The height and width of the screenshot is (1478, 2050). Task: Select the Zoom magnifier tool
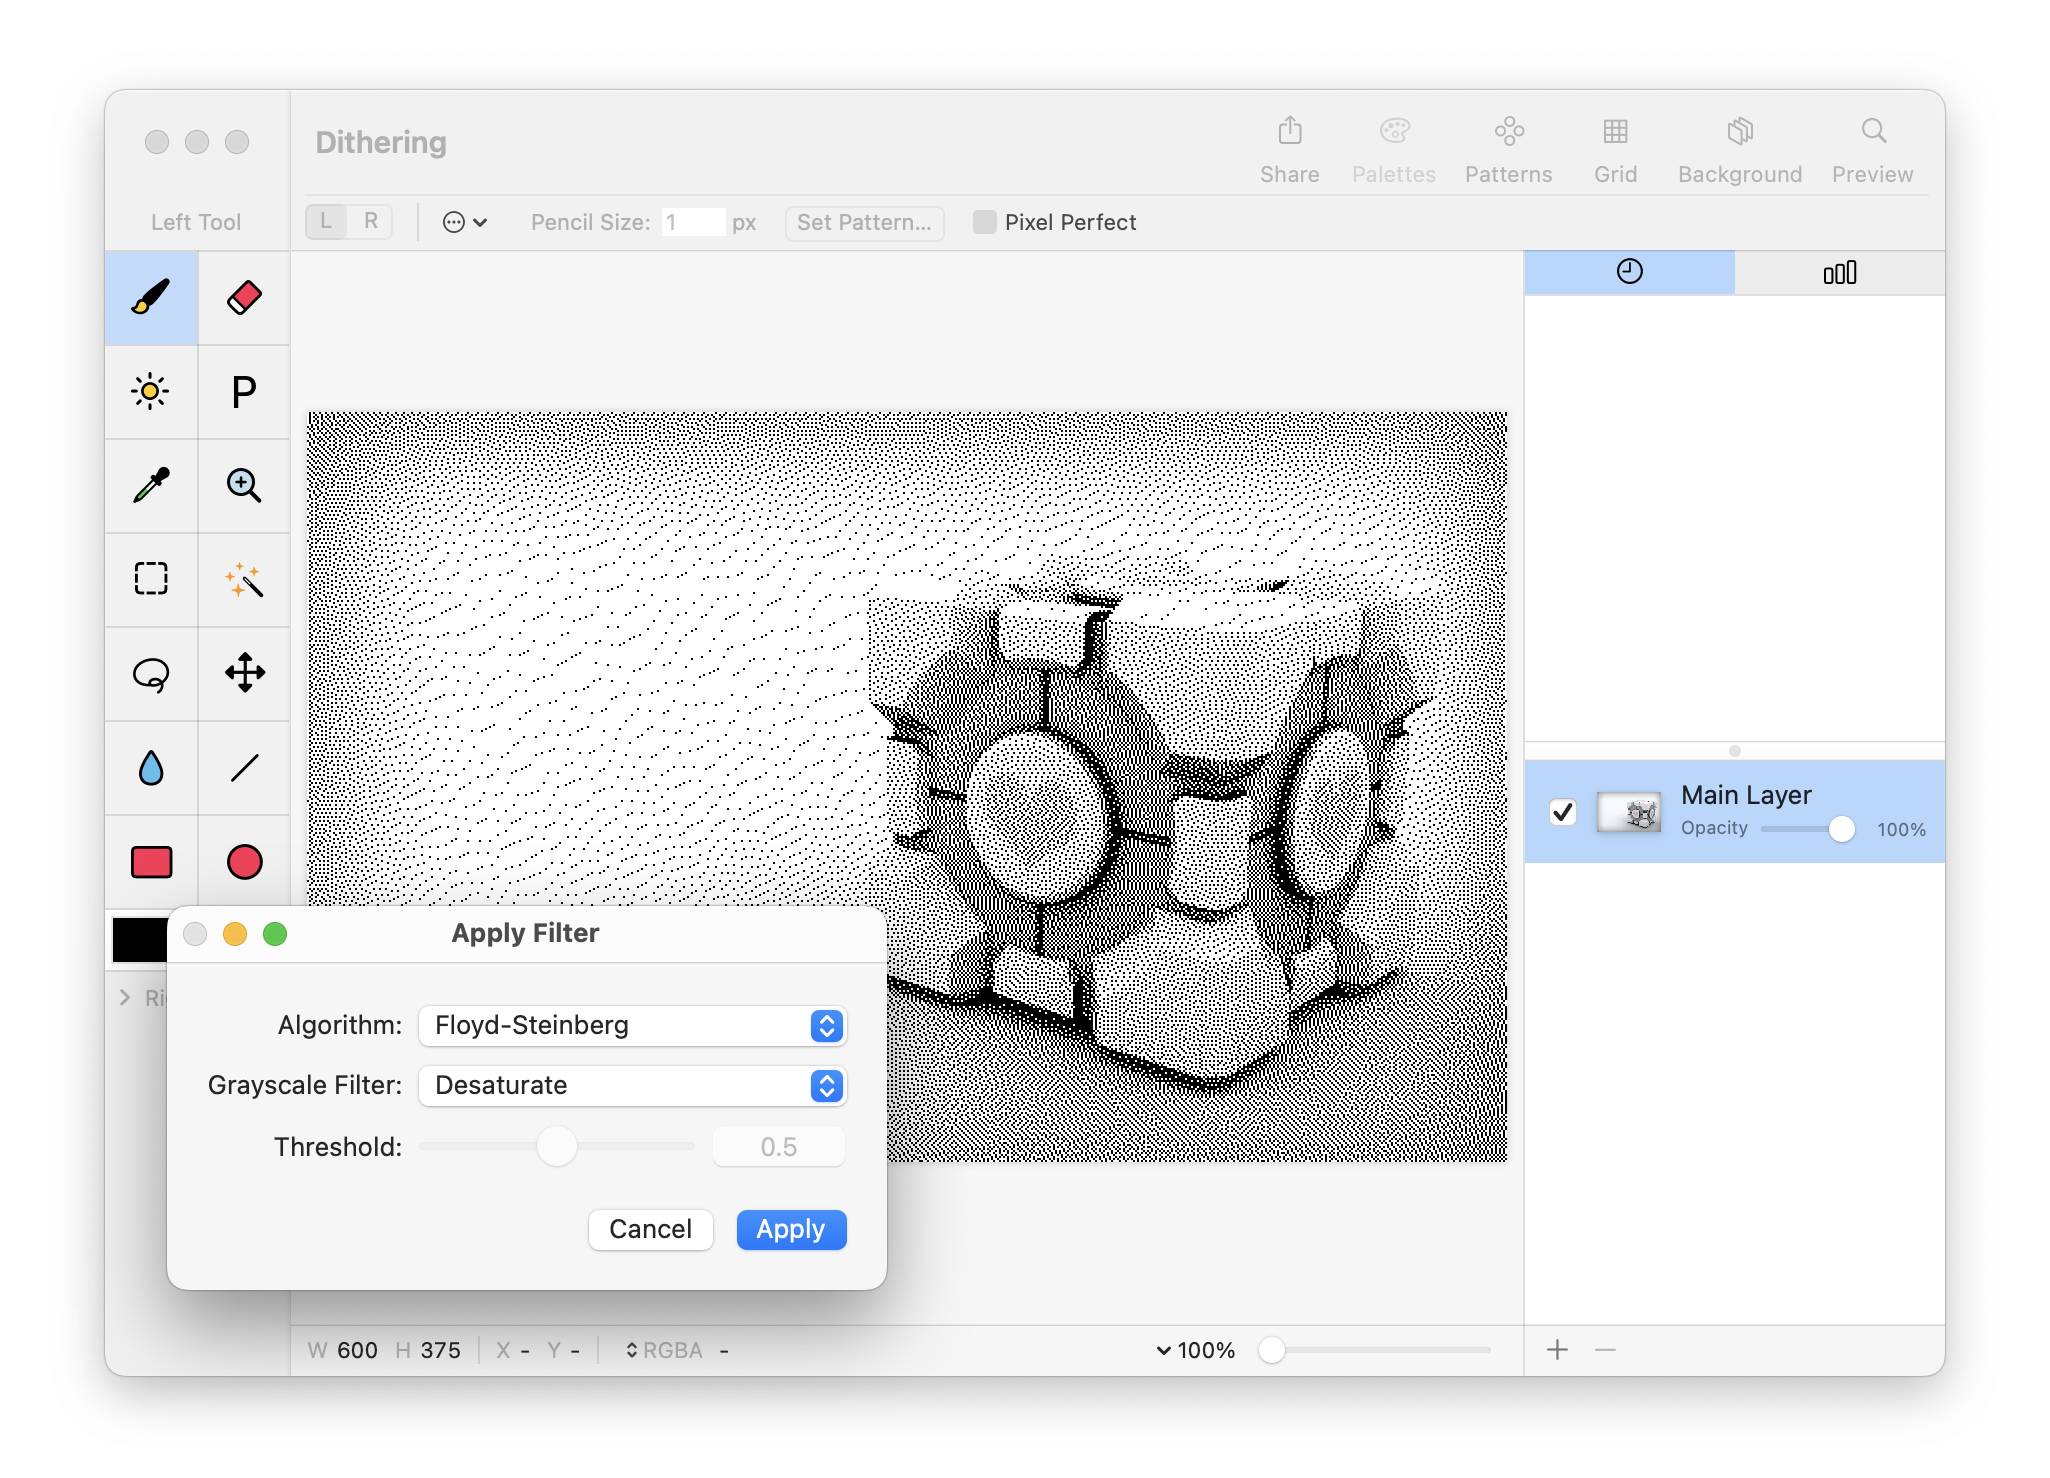[244, 485]
